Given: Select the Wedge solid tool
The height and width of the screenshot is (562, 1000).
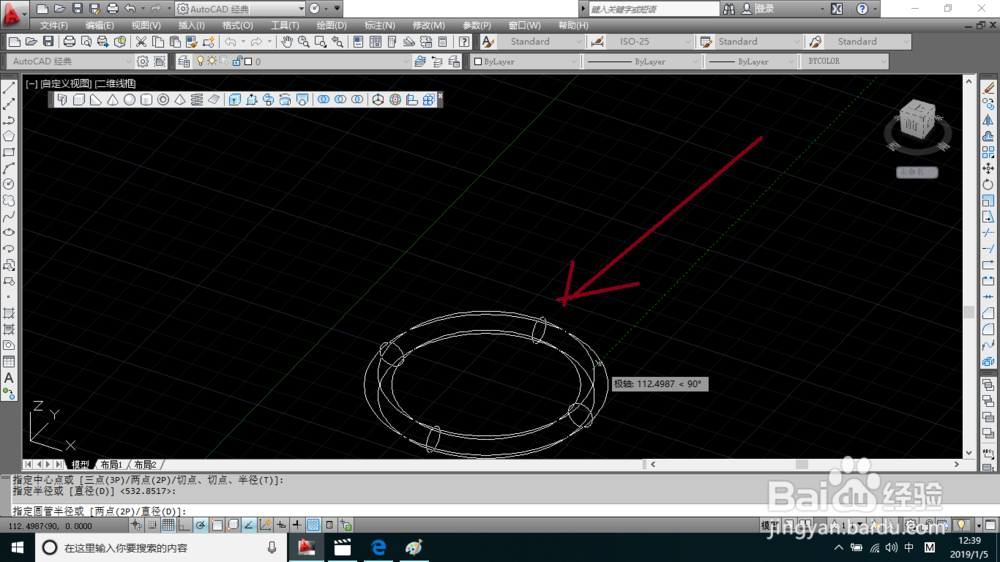Looking at the screenshot, I should [x=96, y=100].
